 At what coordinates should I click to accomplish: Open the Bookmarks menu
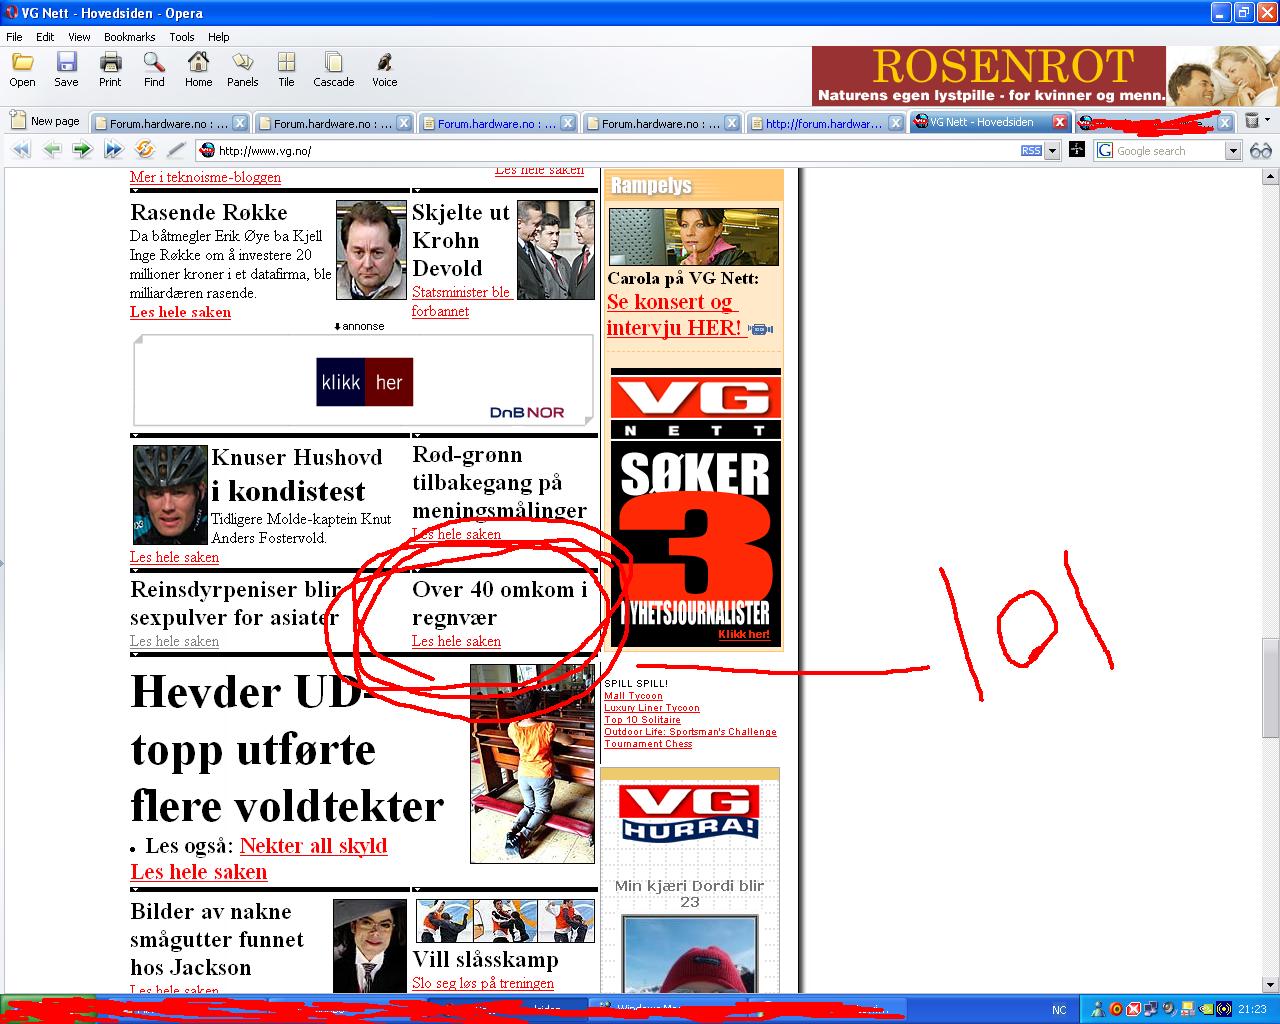tap(130, 37)
